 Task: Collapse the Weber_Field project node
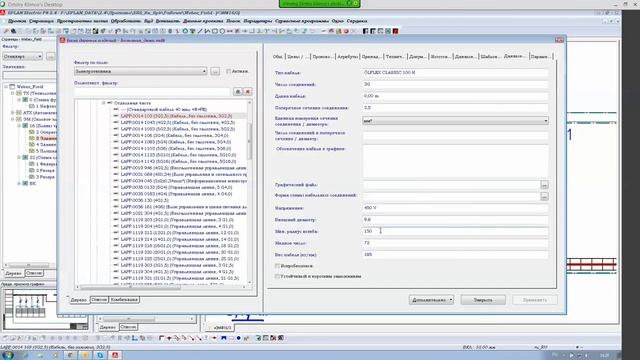click(x=6, y=87)
